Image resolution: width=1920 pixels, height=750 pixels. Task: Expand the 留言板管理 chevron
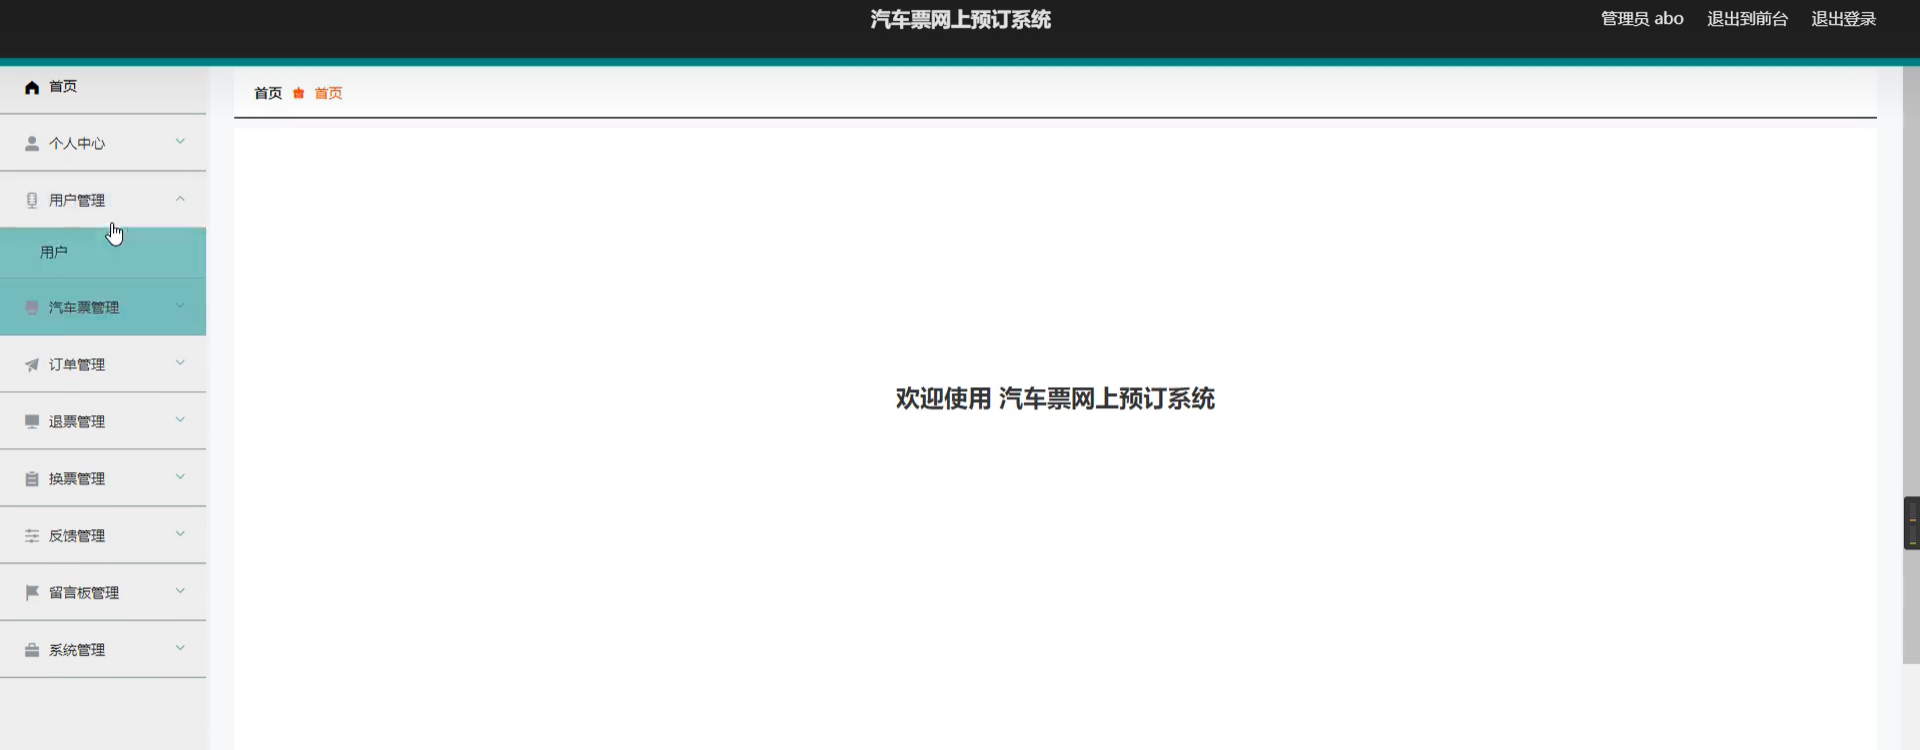(x=180, y=591)
